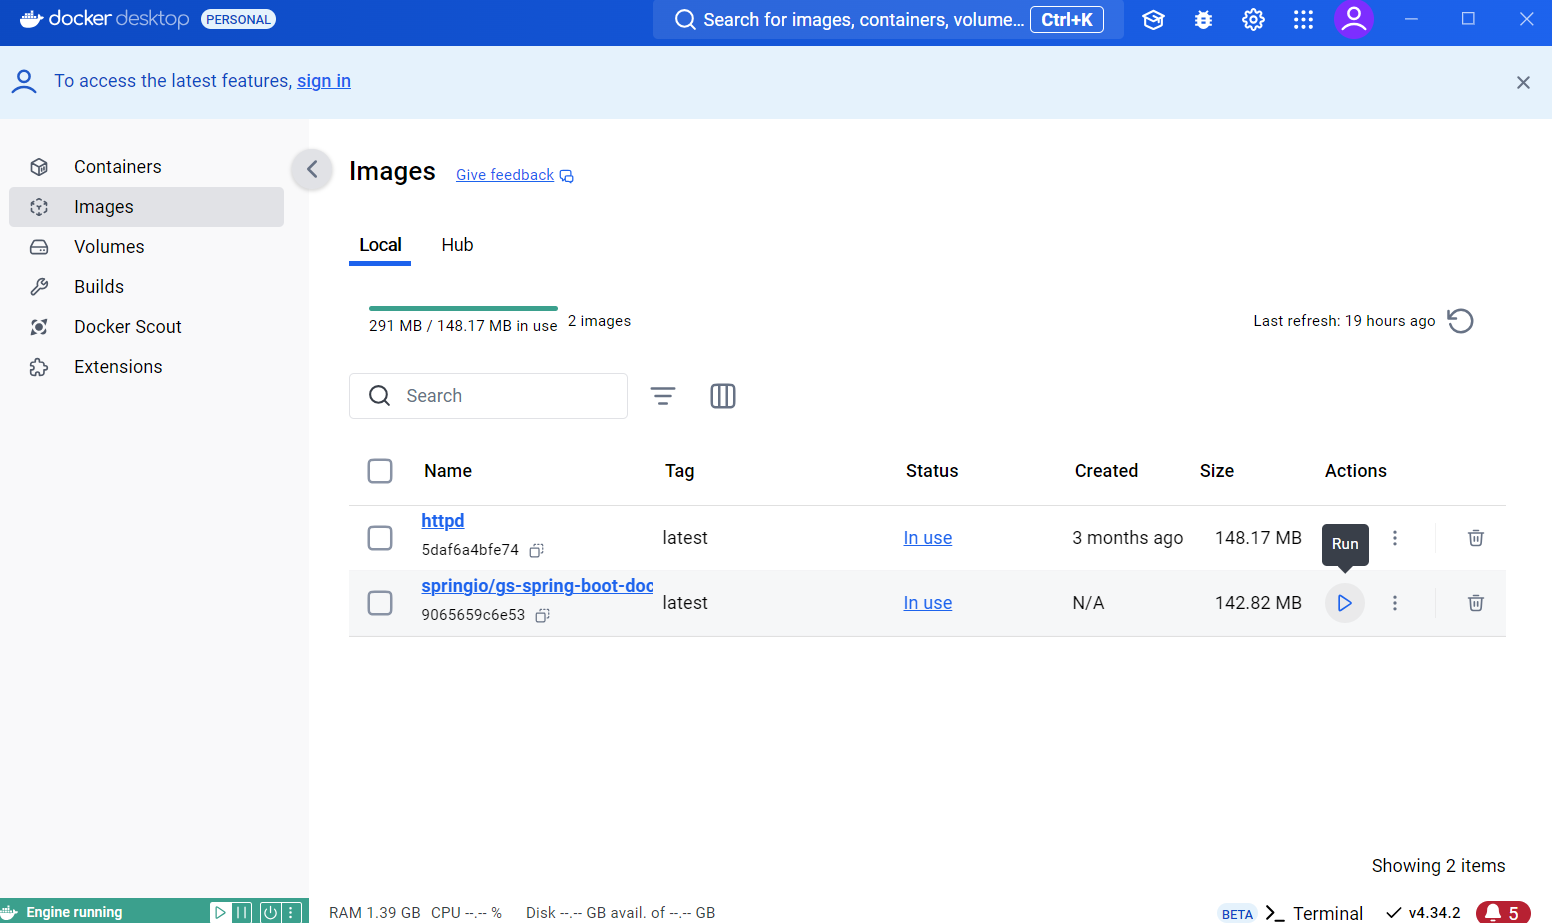Open Extensions in the sidebar
1552x923 pixels.
click(146, 367)
